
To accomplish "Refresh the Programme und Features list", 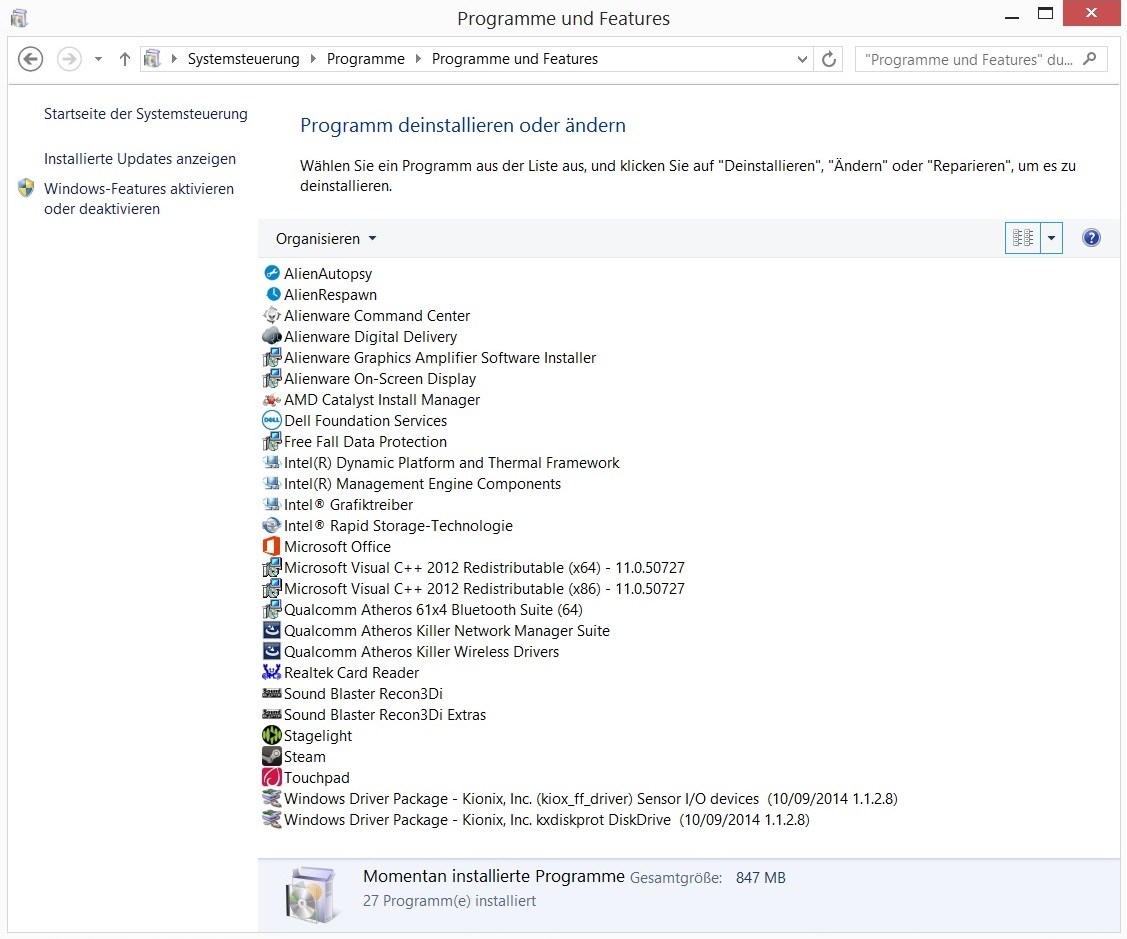I will click(829, 59).
